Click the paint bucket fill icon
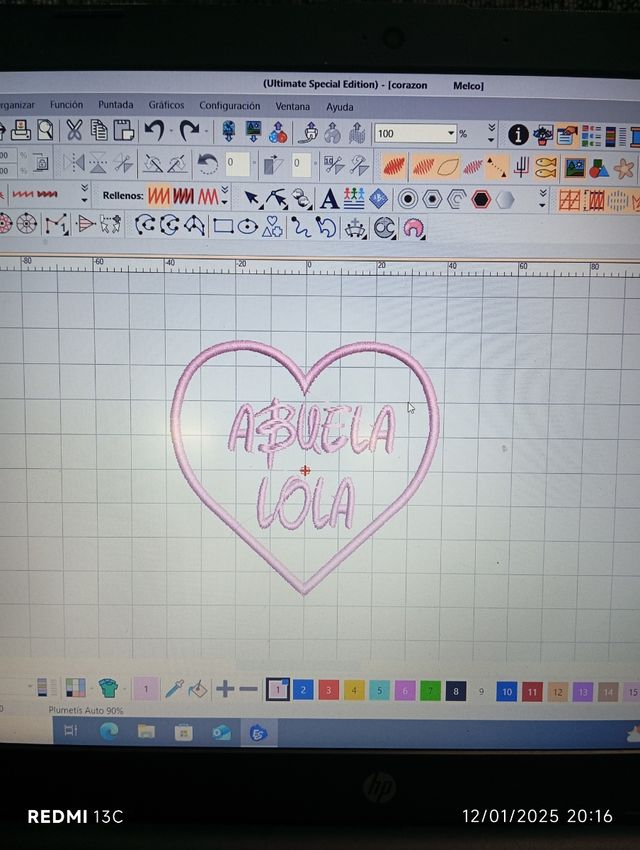The height and width of the screenshot is (850, 640). pos(198,689)
